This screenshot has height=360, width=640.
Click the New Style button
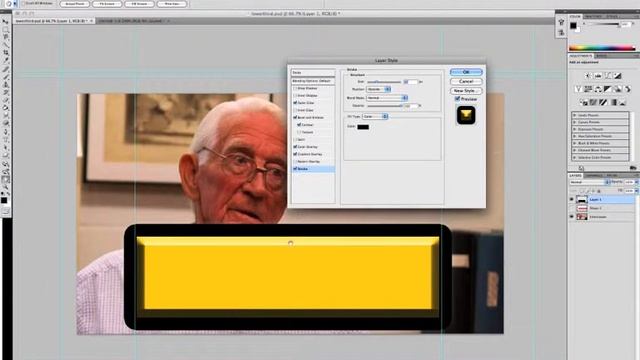(x=466, y=91)
